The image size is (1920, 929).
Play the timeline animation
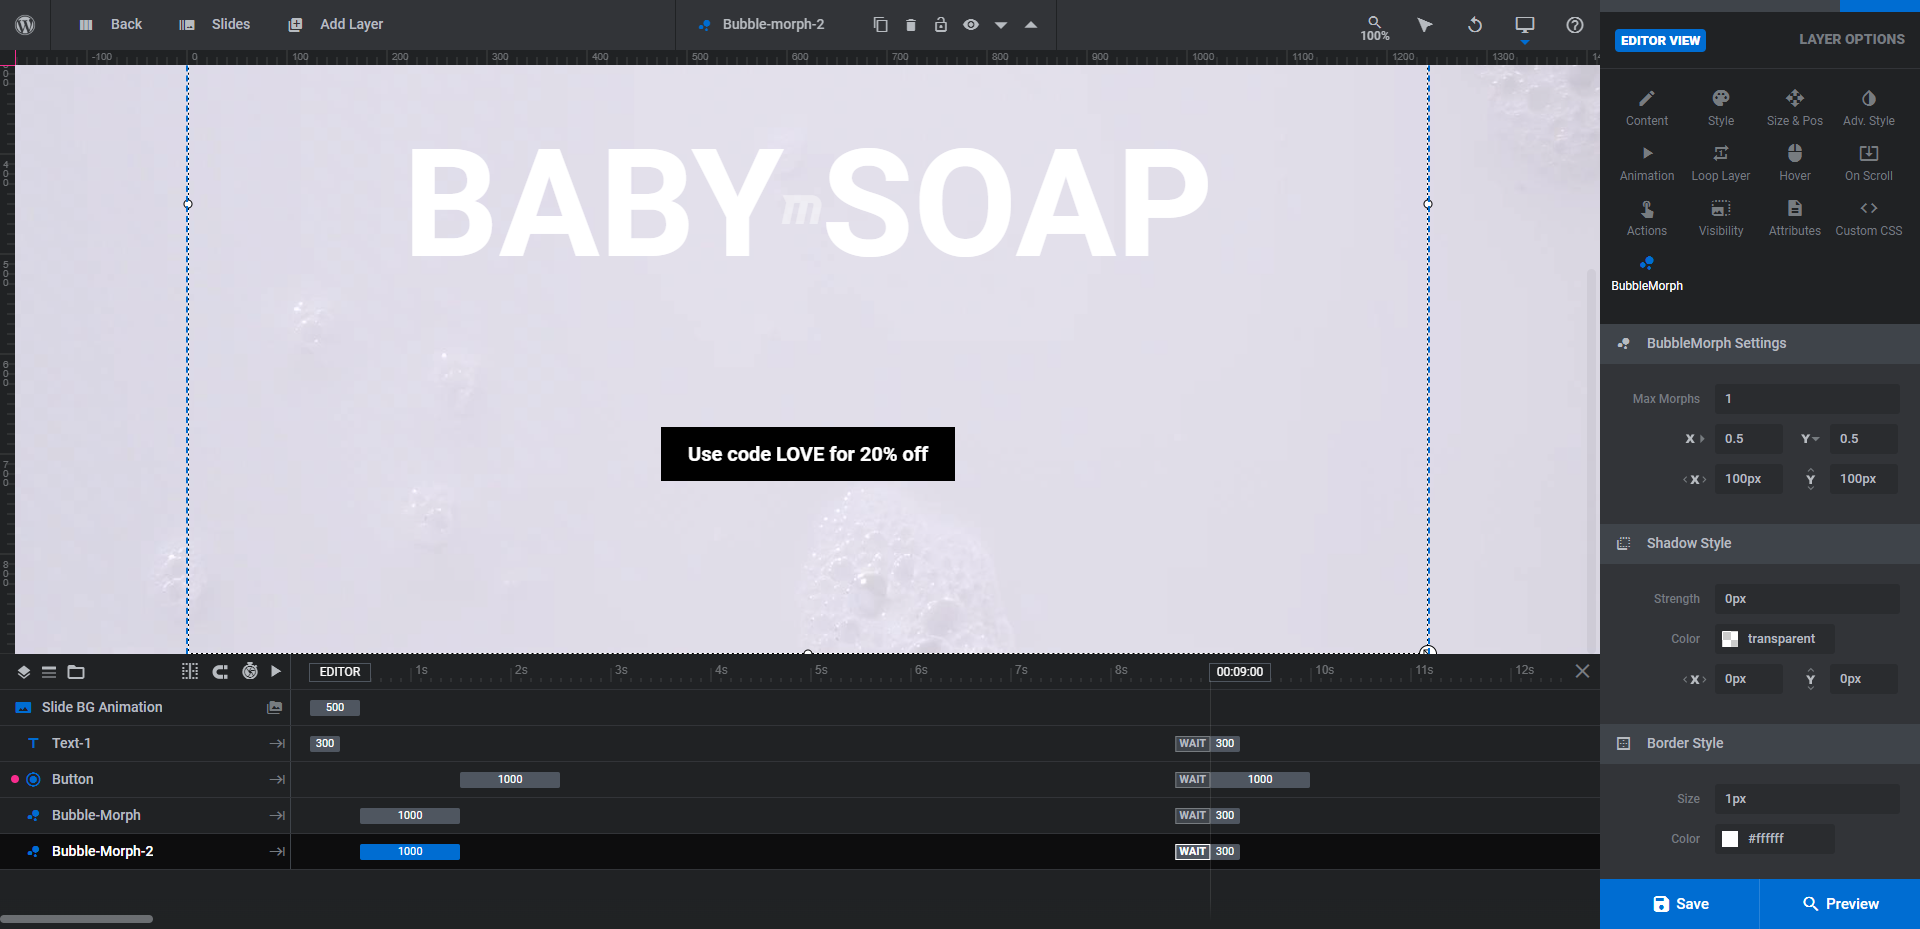[x=276, y=672]
